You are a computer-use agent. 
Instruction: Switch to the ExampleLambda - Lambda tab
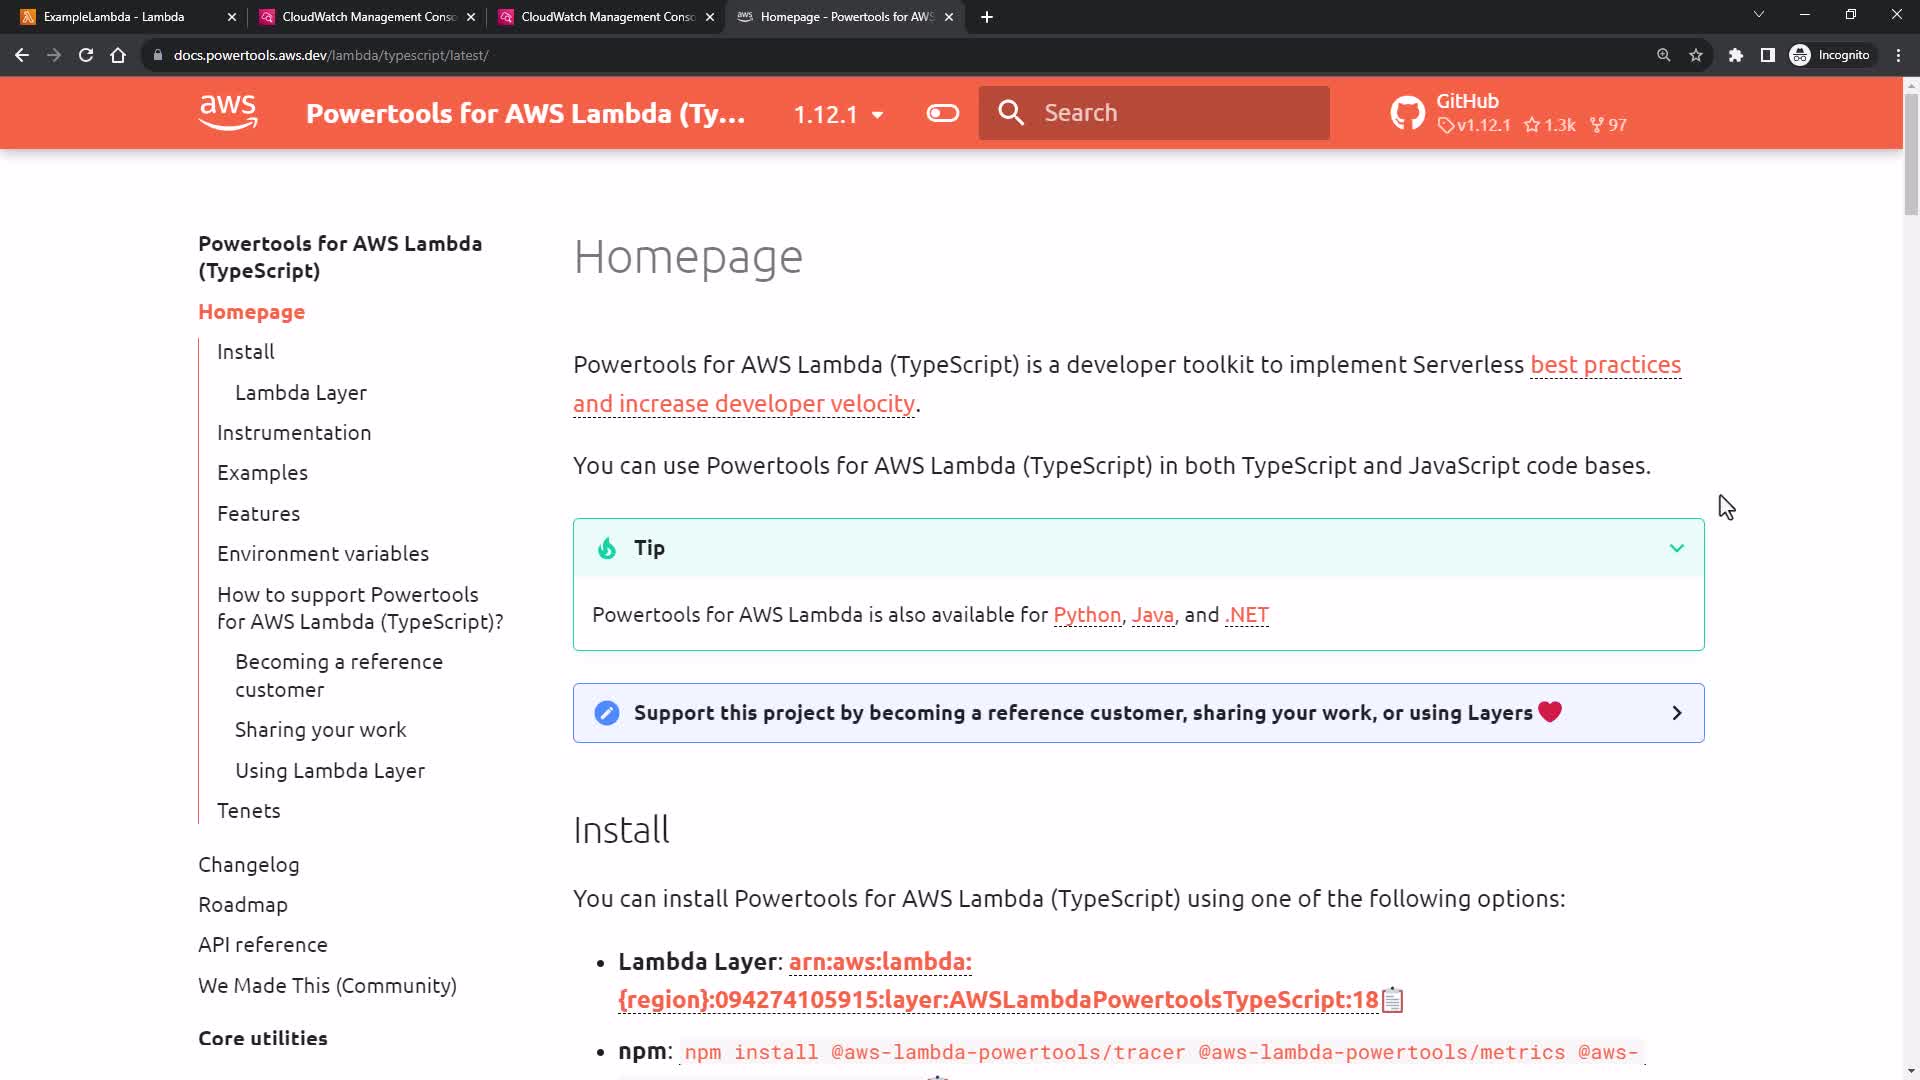click(x=114, y=17)
